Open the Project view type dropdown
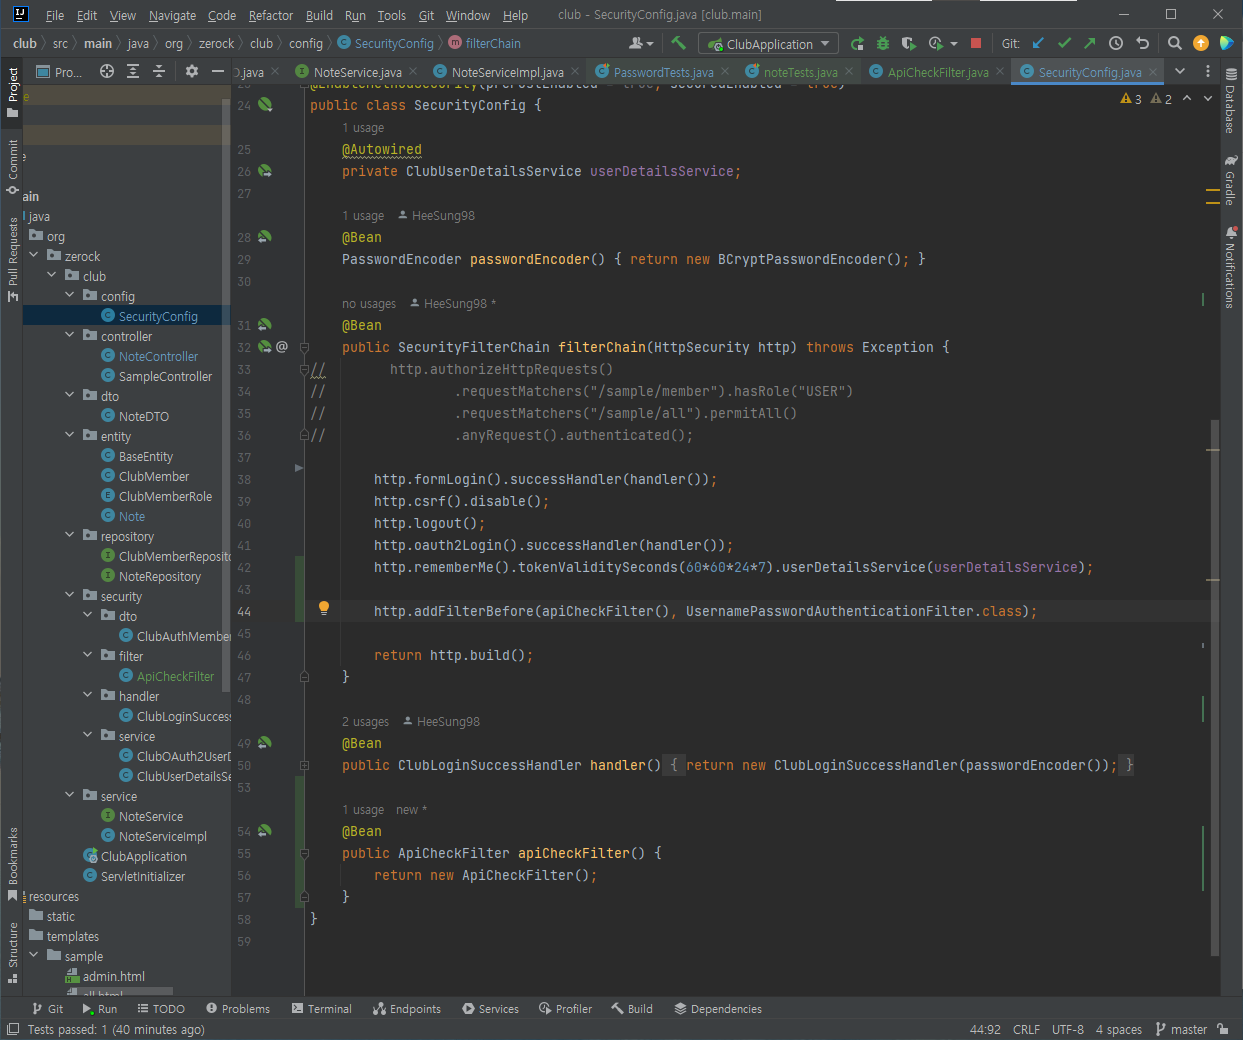1243x1040 pixels. (x=59, y=72)
